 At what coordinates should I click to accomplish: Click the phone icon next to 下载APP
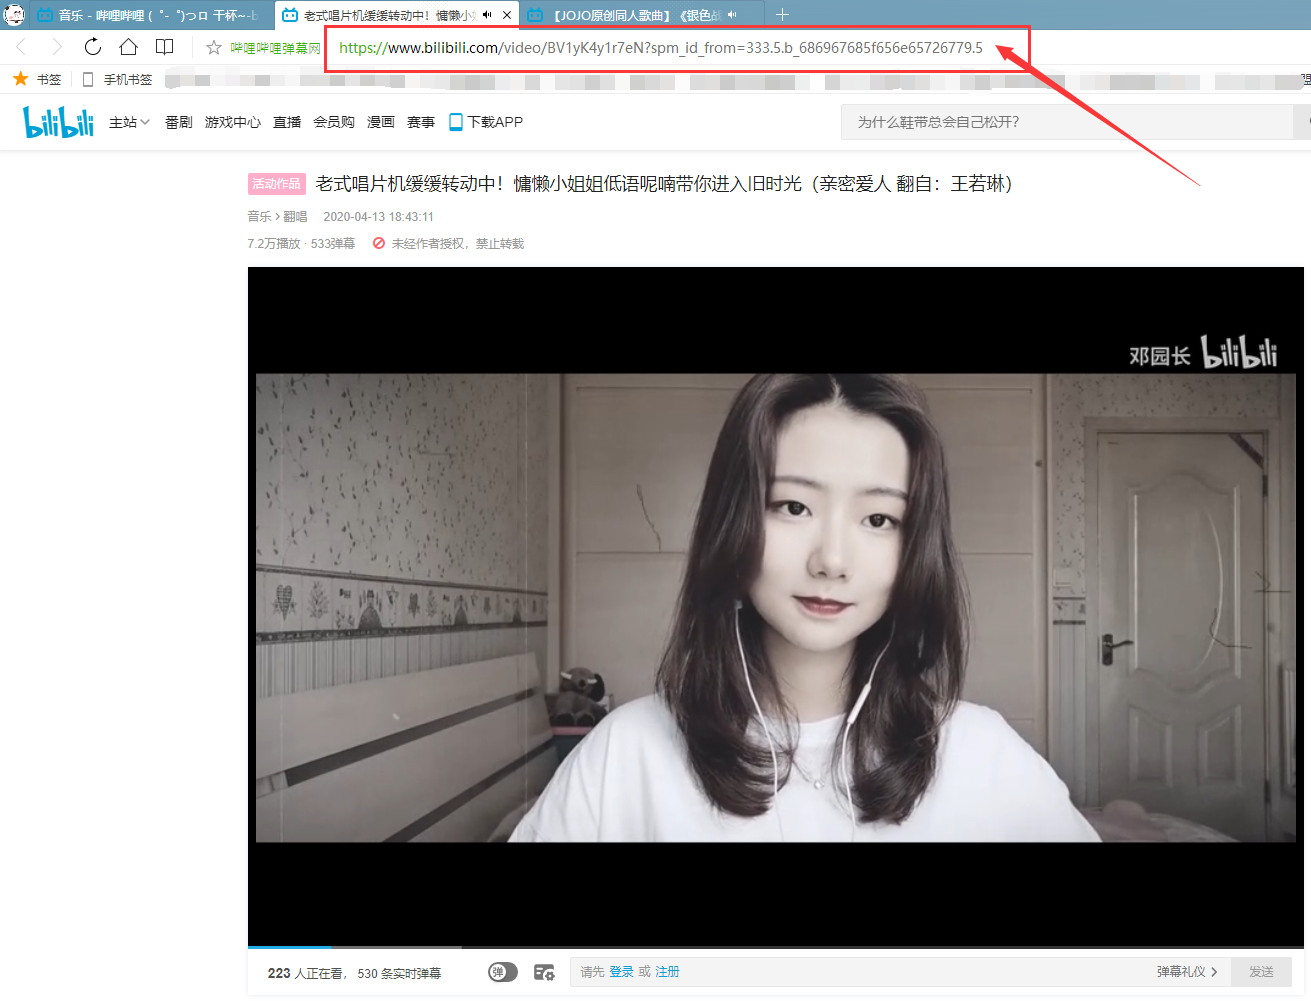point(456,122)
